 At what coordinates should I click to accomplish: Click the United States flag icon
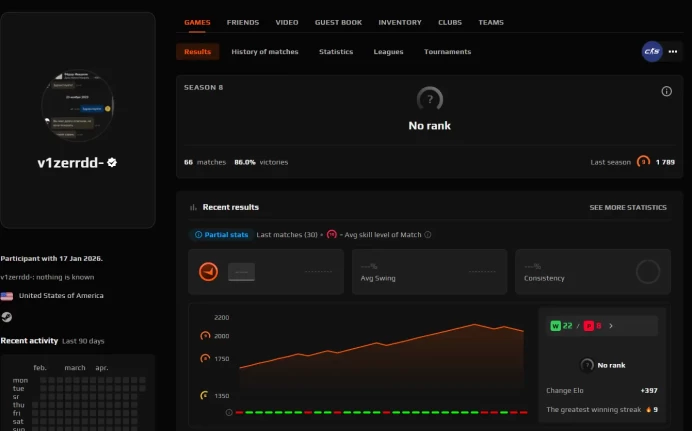(x=7, y=296)
